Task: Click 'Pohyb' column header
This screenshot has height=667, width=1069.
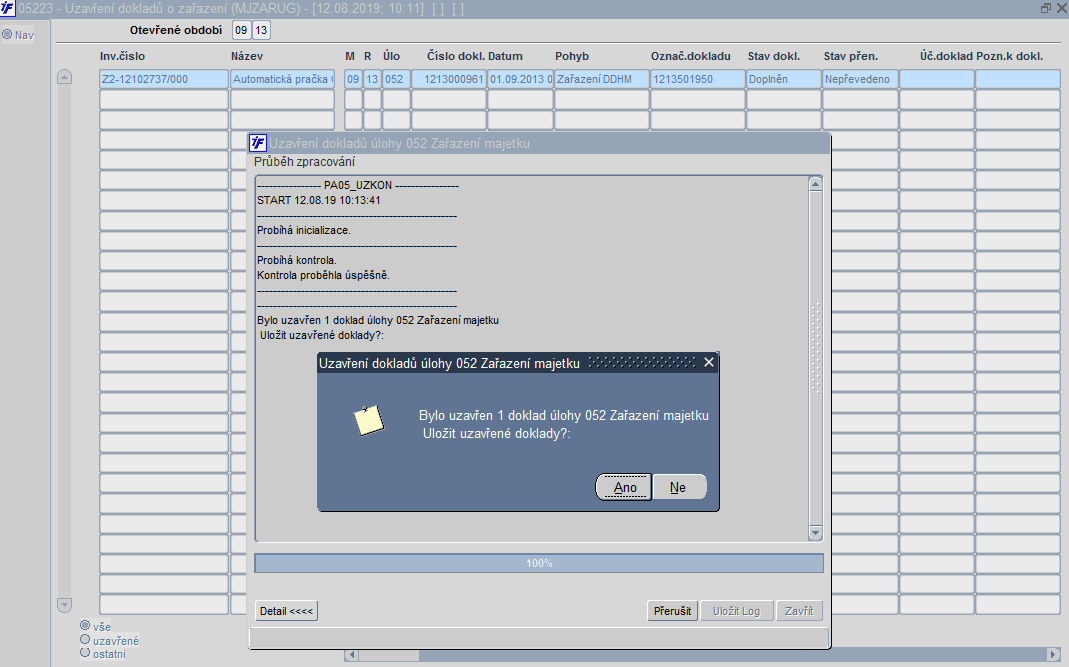Action: tap(572, 56)
